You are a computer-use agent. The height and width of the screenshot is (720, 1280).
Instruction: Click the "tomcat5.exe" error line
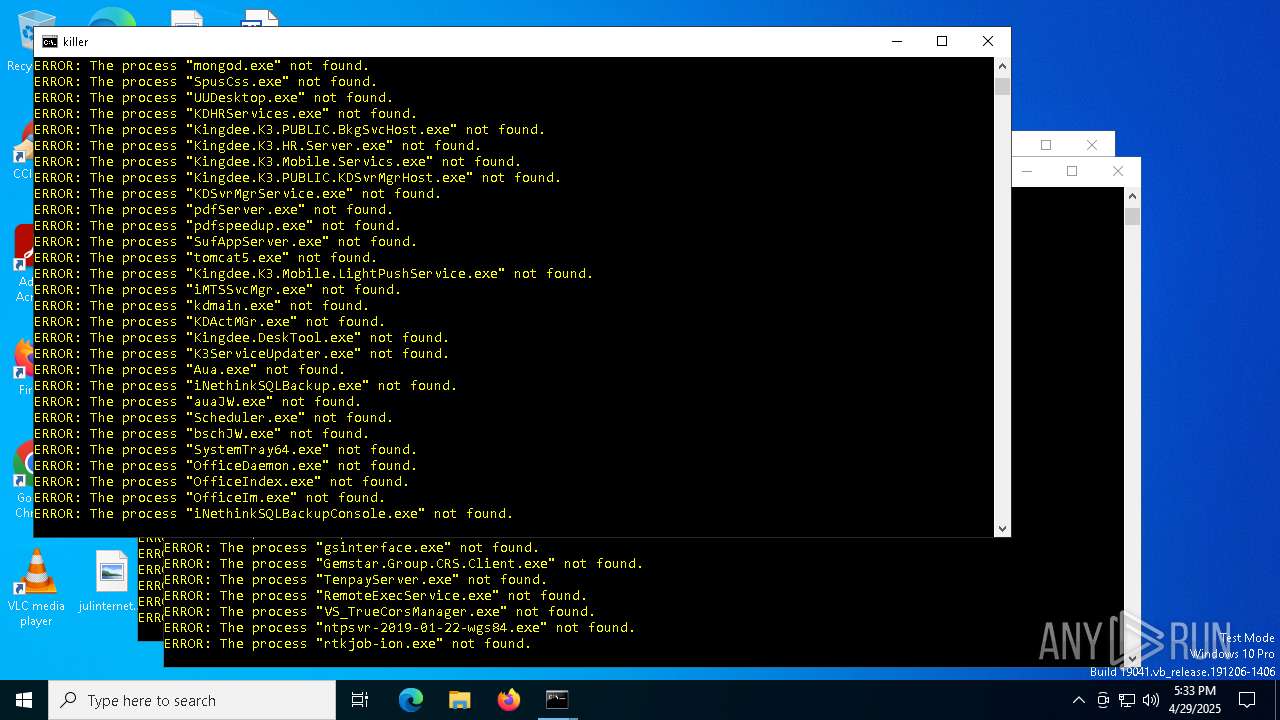click(205, 258)
